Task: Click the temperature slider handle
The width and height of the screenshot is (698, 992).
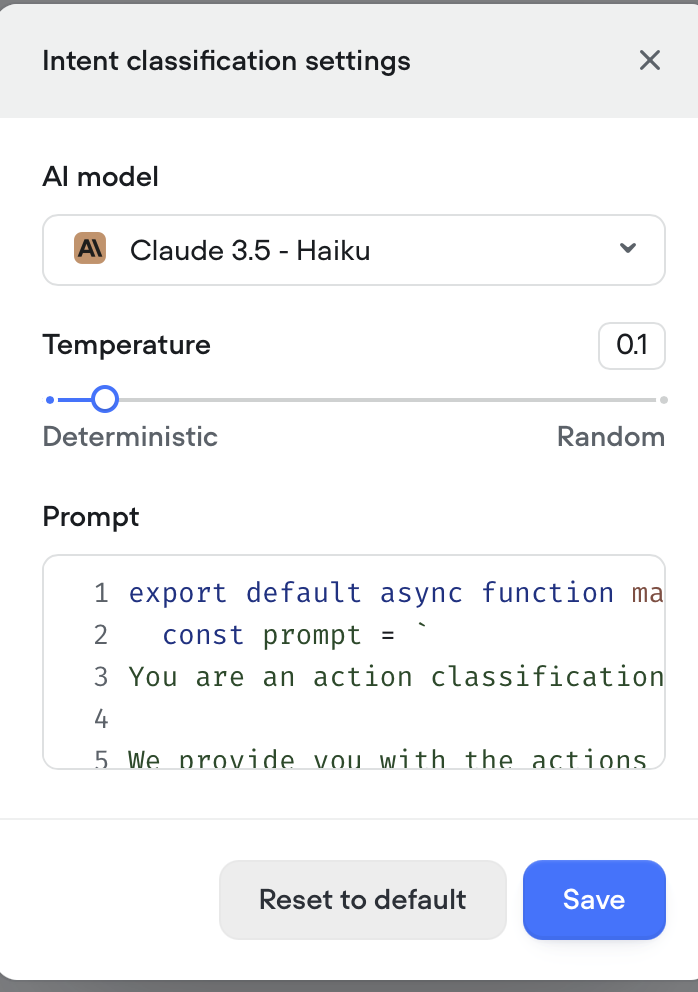Action: coord(105,400)
